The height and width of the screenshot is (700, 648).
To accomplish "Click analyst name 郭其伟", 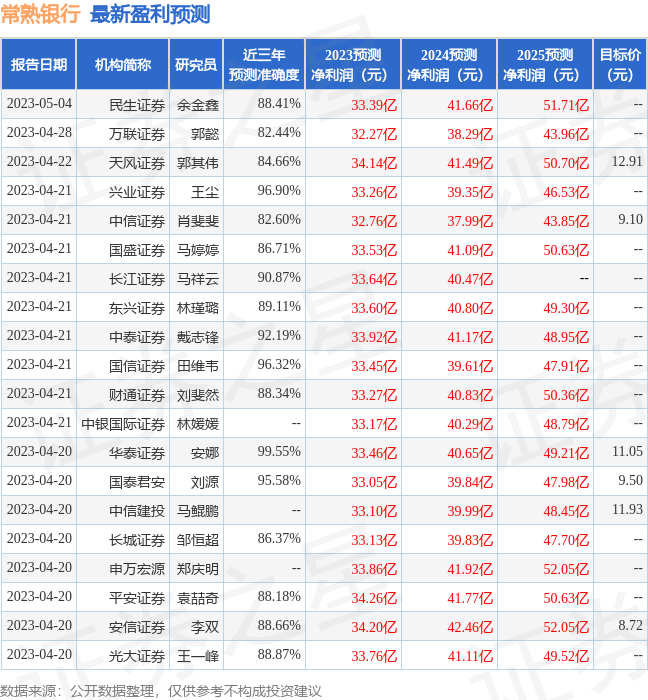I will [x=198, y=163].
